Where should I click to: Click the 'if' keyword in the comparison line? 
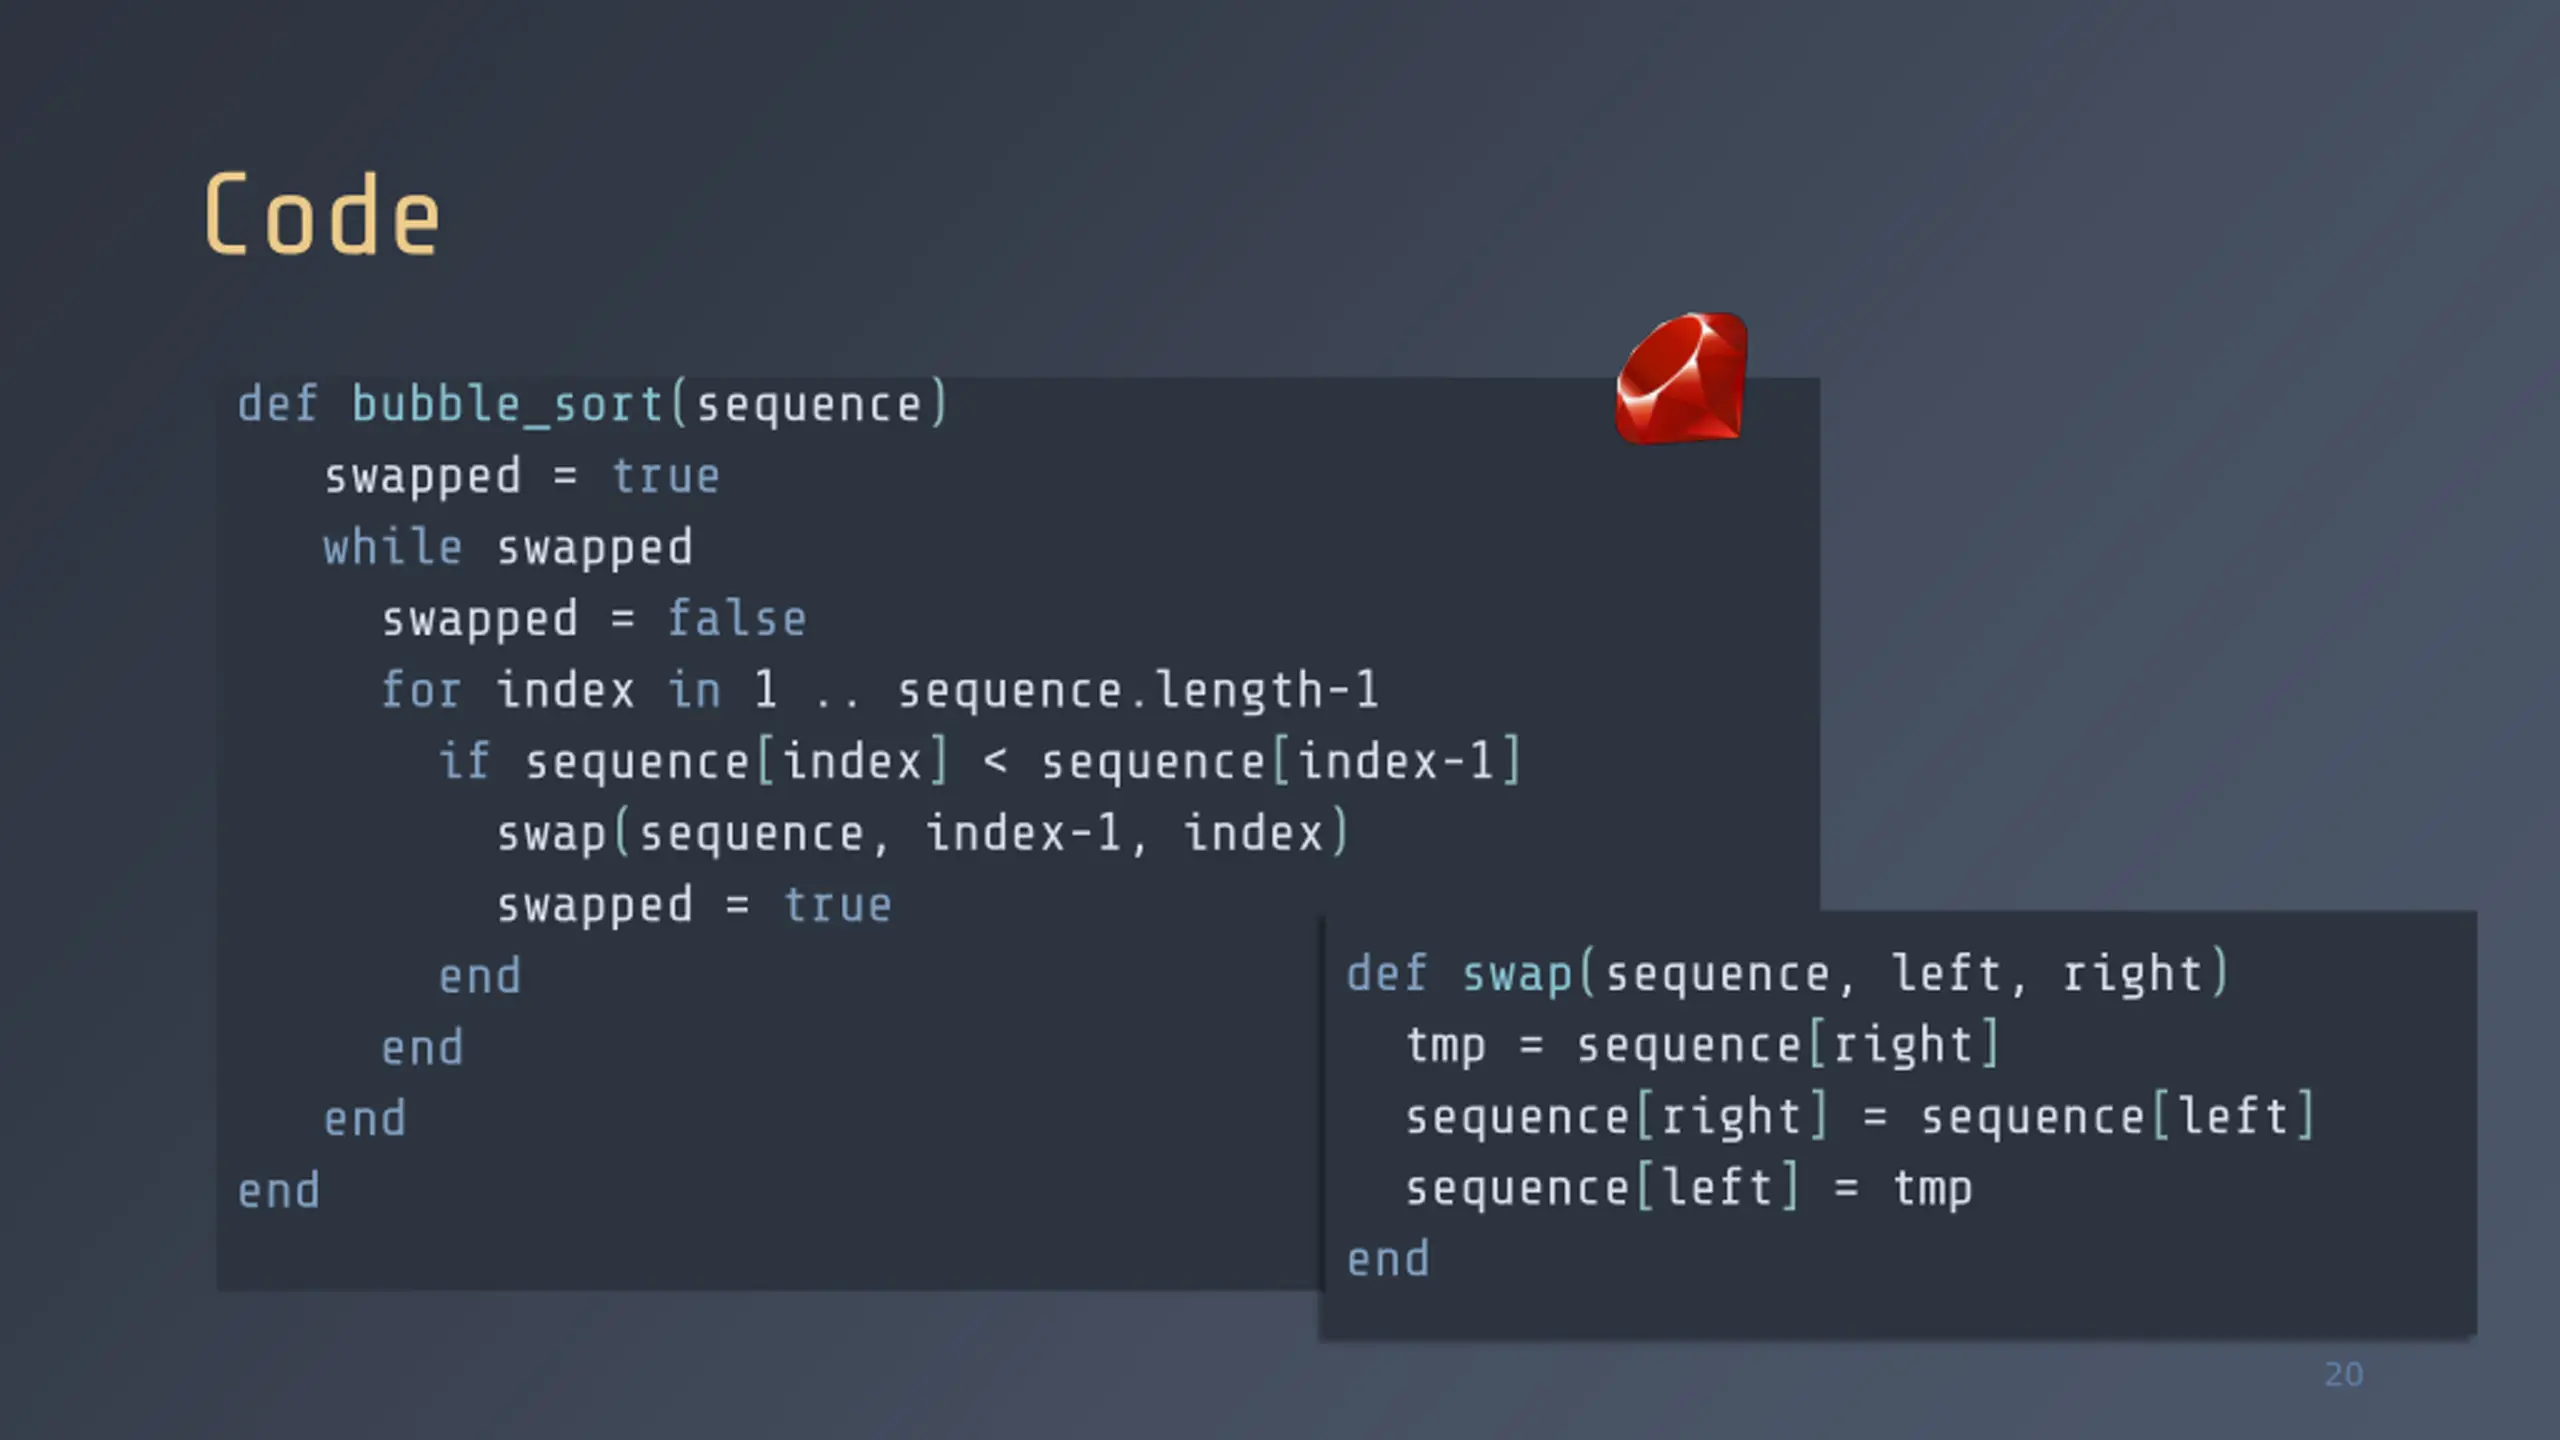pyautogui.click(x=465, y=761)
